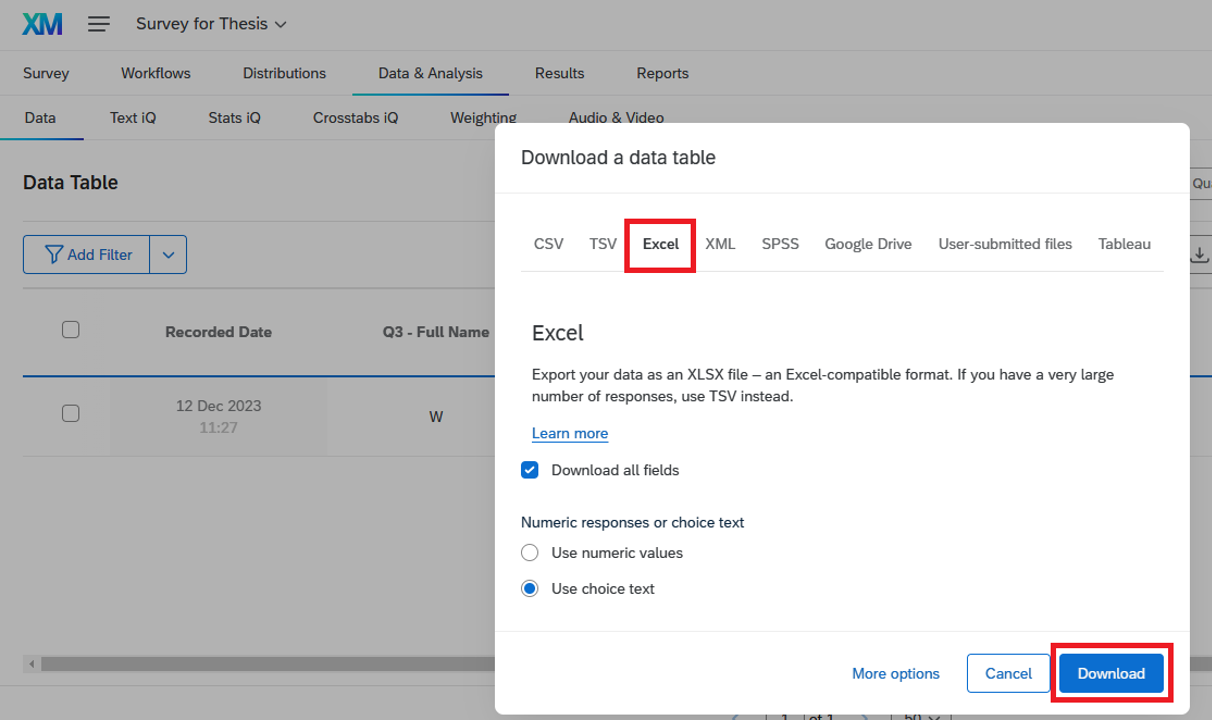Image resolution: width=1212 pixels, height=720 pixels.
Task: Go to the Distributions tab
Action: point(284,73)
